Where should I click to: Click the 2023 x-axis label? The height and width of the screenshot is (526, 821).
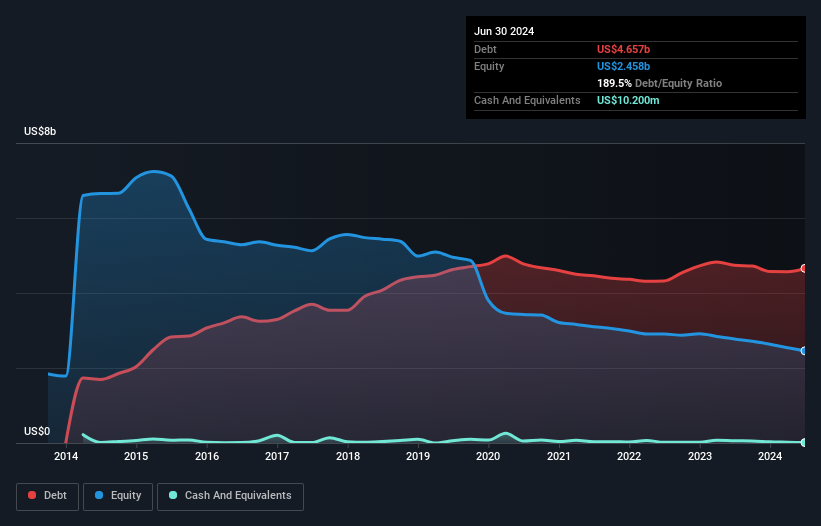tap(700, 456)
